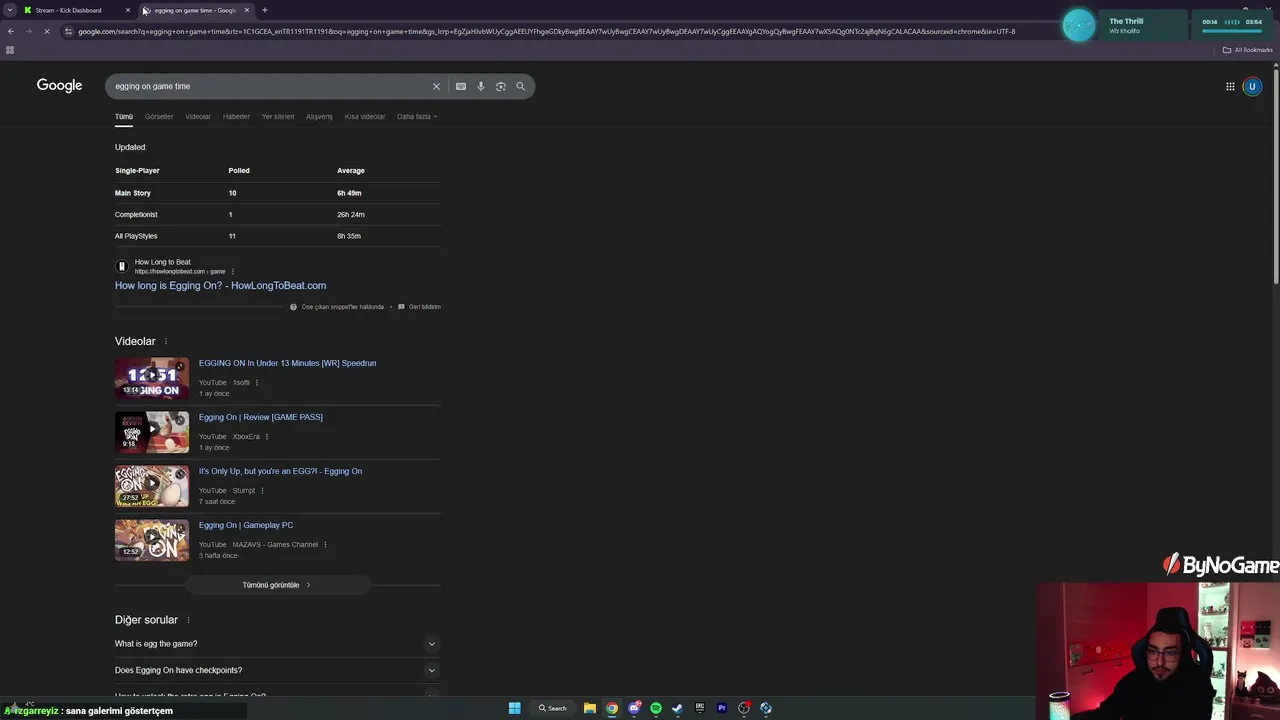Select the Tümü results tab

124,117
